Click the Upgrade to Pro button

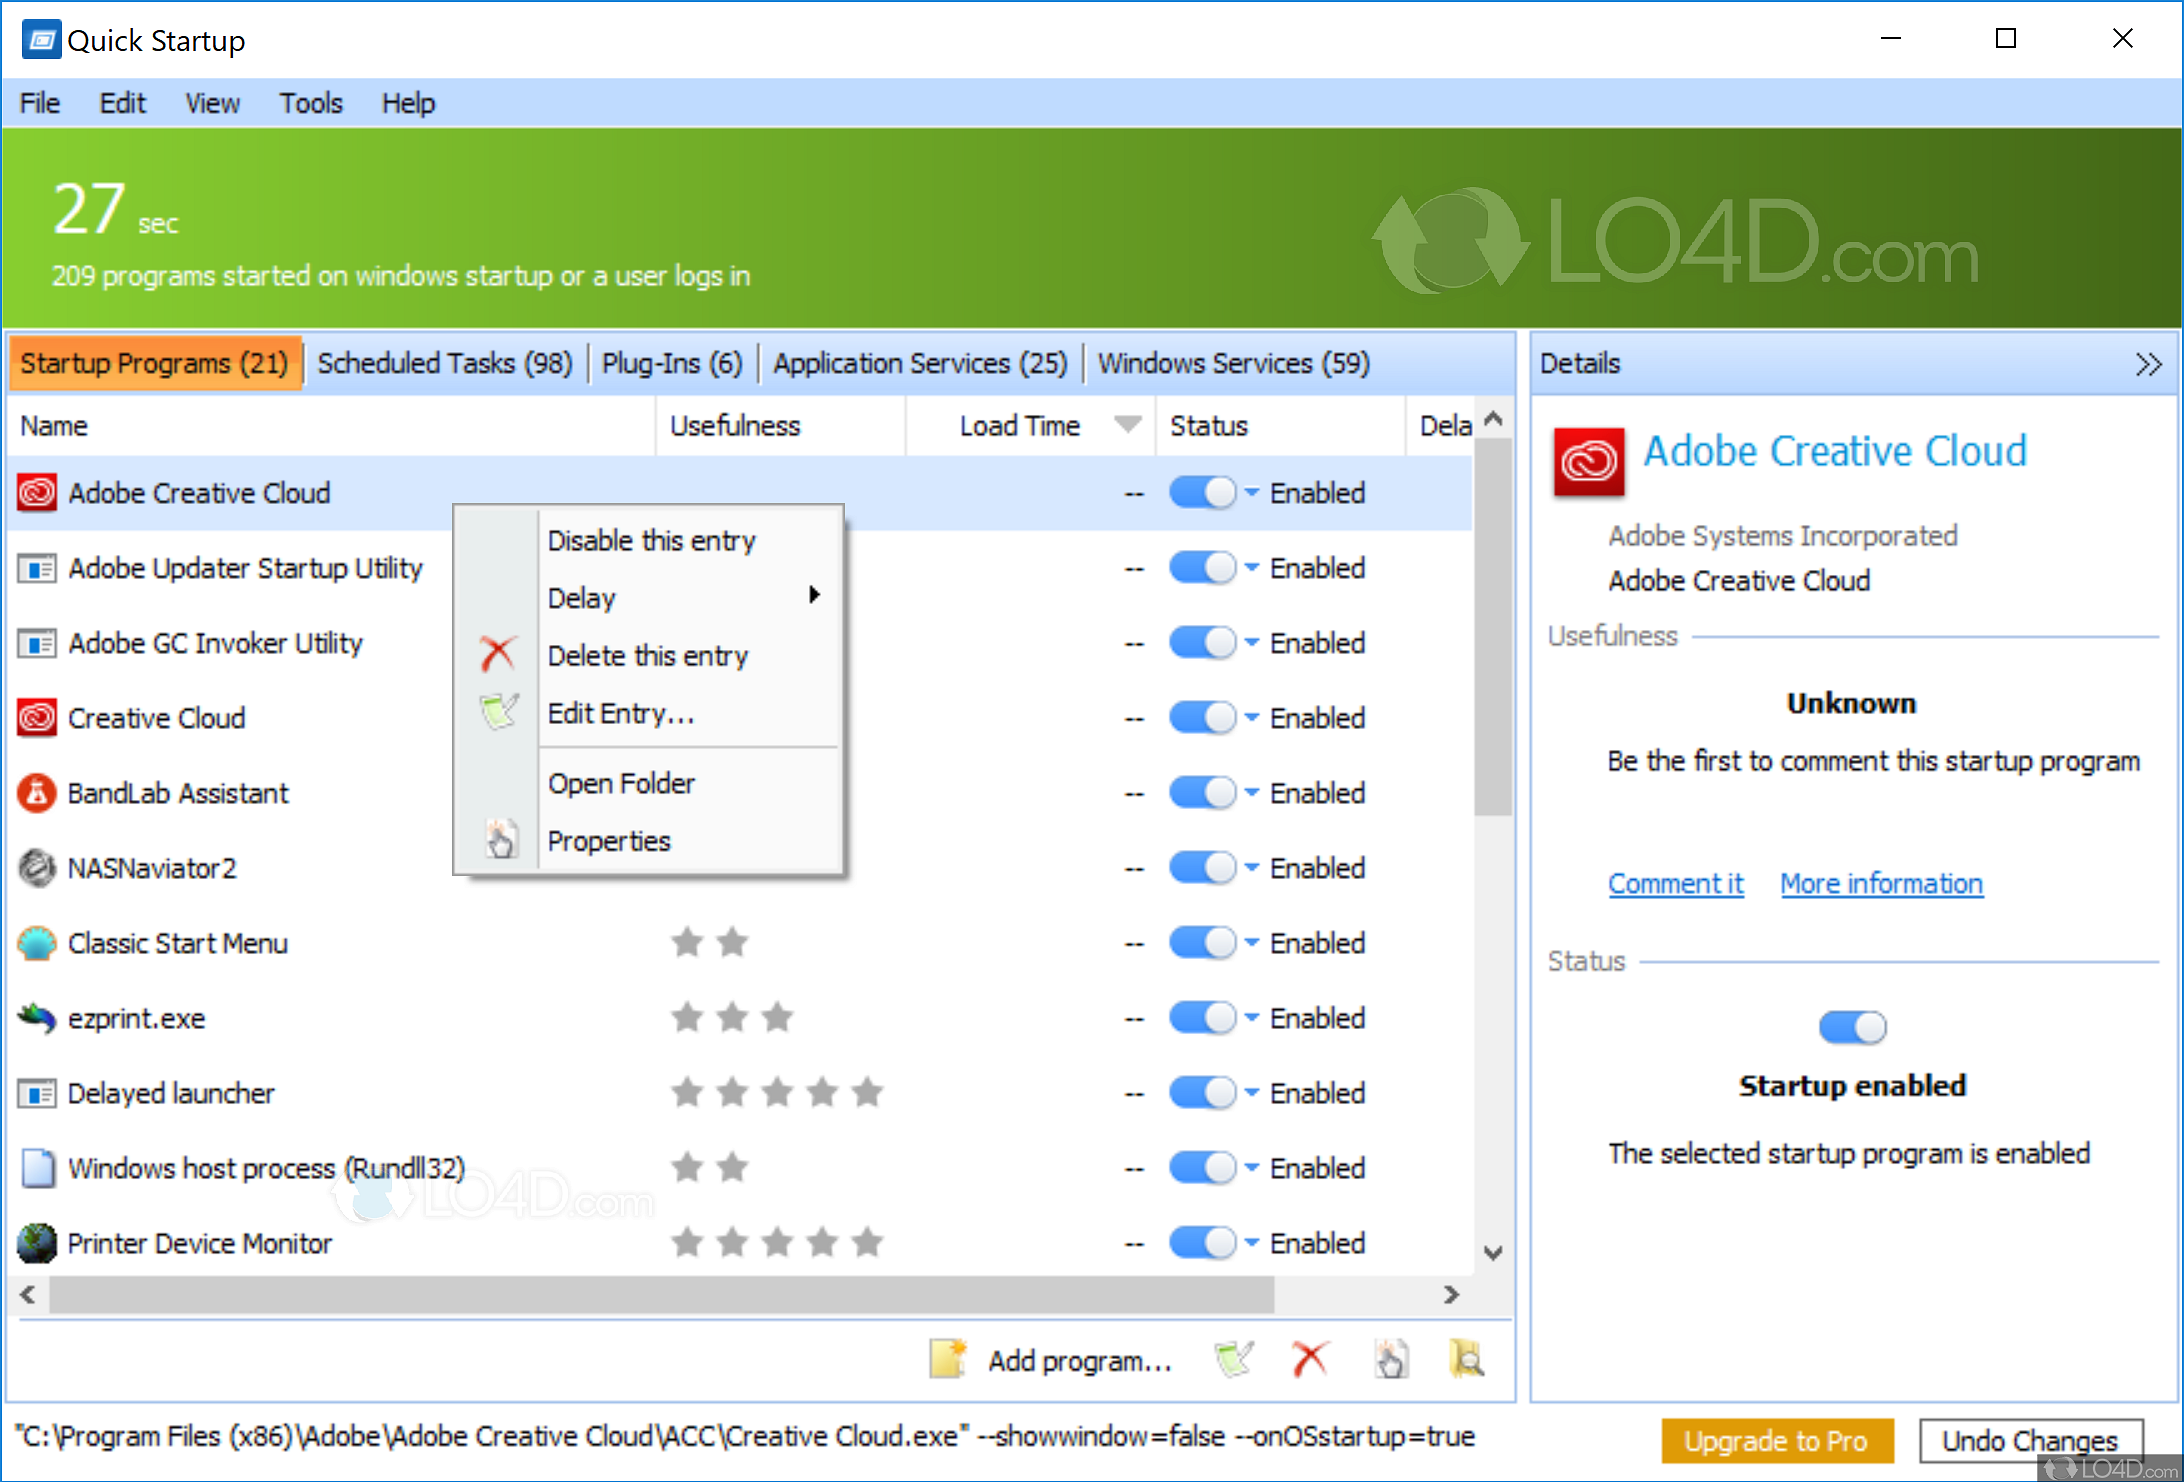click(1776, 1441)
